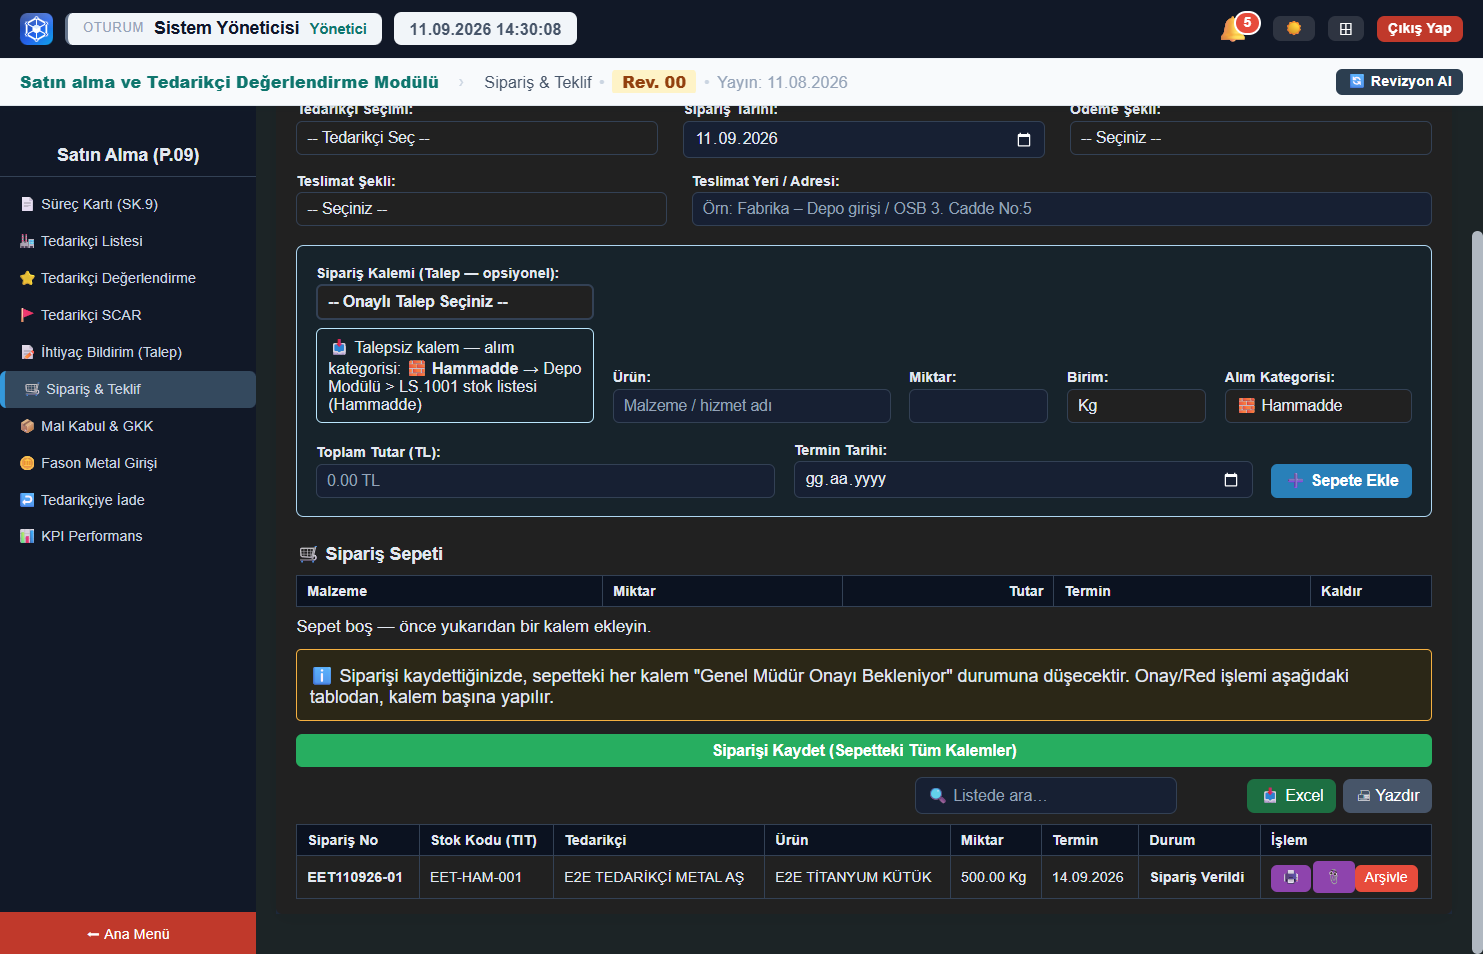Toggle the sun theme switch

1293,28
